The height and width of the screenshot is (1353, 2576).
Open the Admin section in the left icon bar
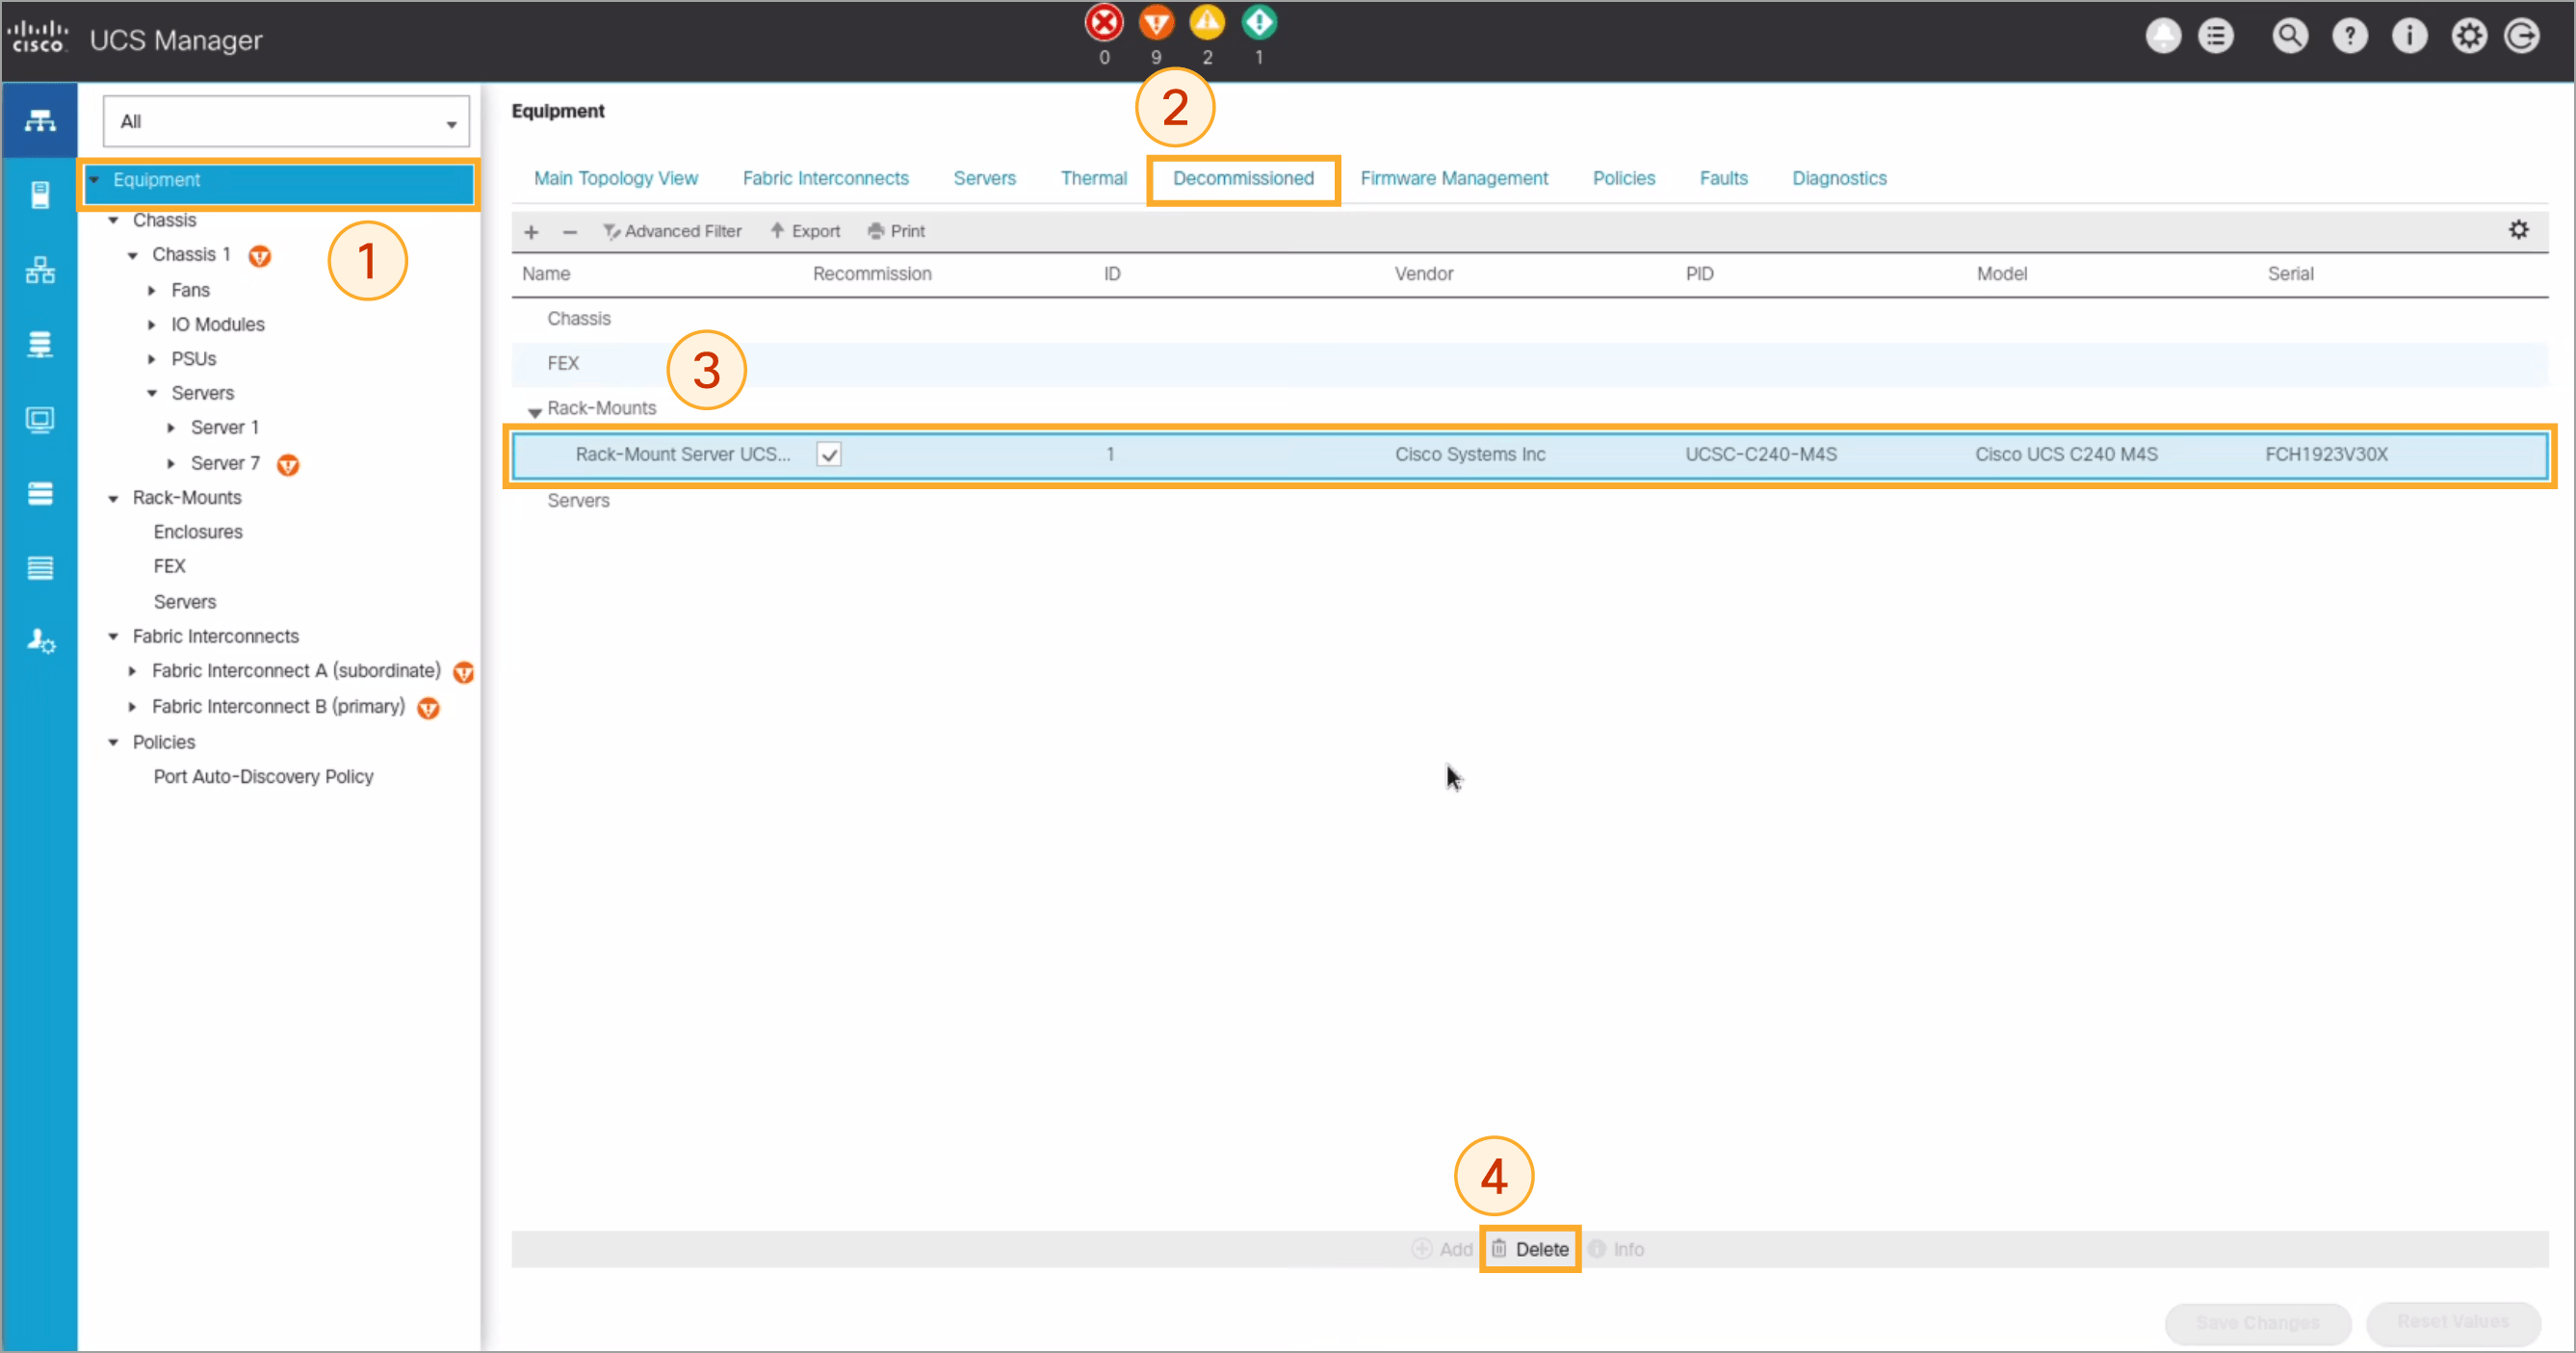[x=39, y=640]
